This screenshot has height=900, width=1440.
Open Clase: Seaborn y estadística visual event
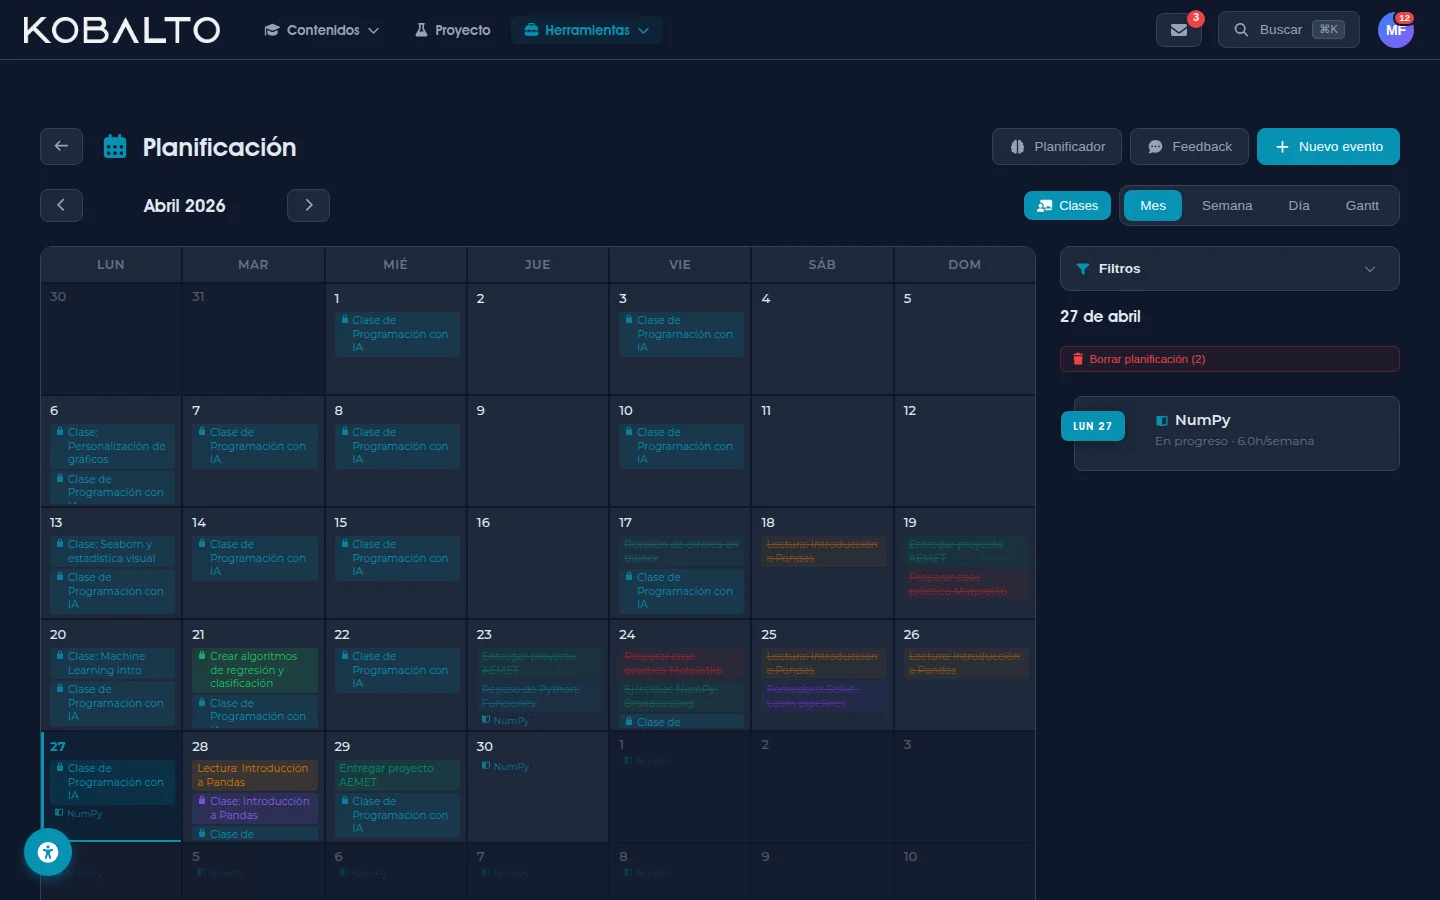coord(113,552)
